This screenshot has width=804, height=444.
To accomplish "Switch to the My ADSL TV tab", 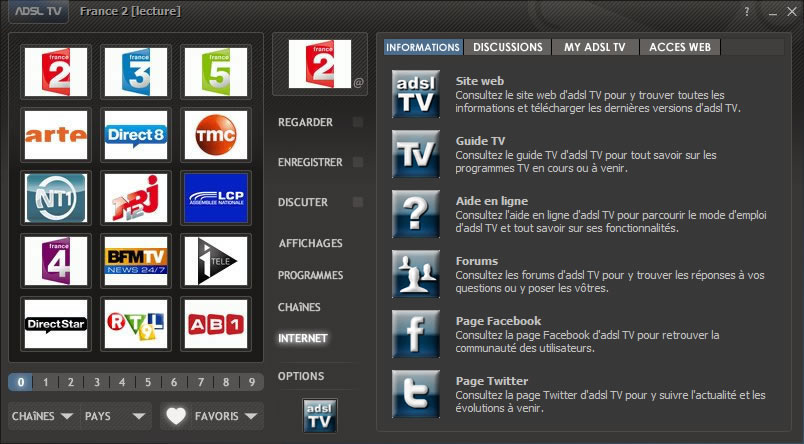I will pyautogui.click(x=595, y=47).
